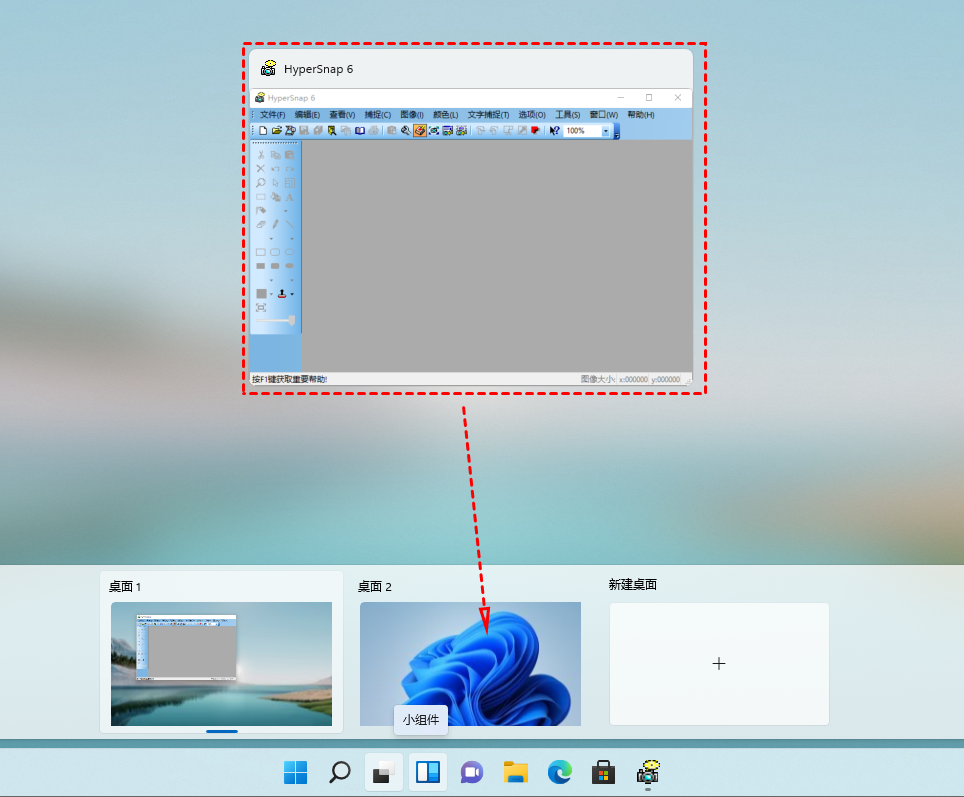Open the Windows Start menu

(x=296, y=772)
